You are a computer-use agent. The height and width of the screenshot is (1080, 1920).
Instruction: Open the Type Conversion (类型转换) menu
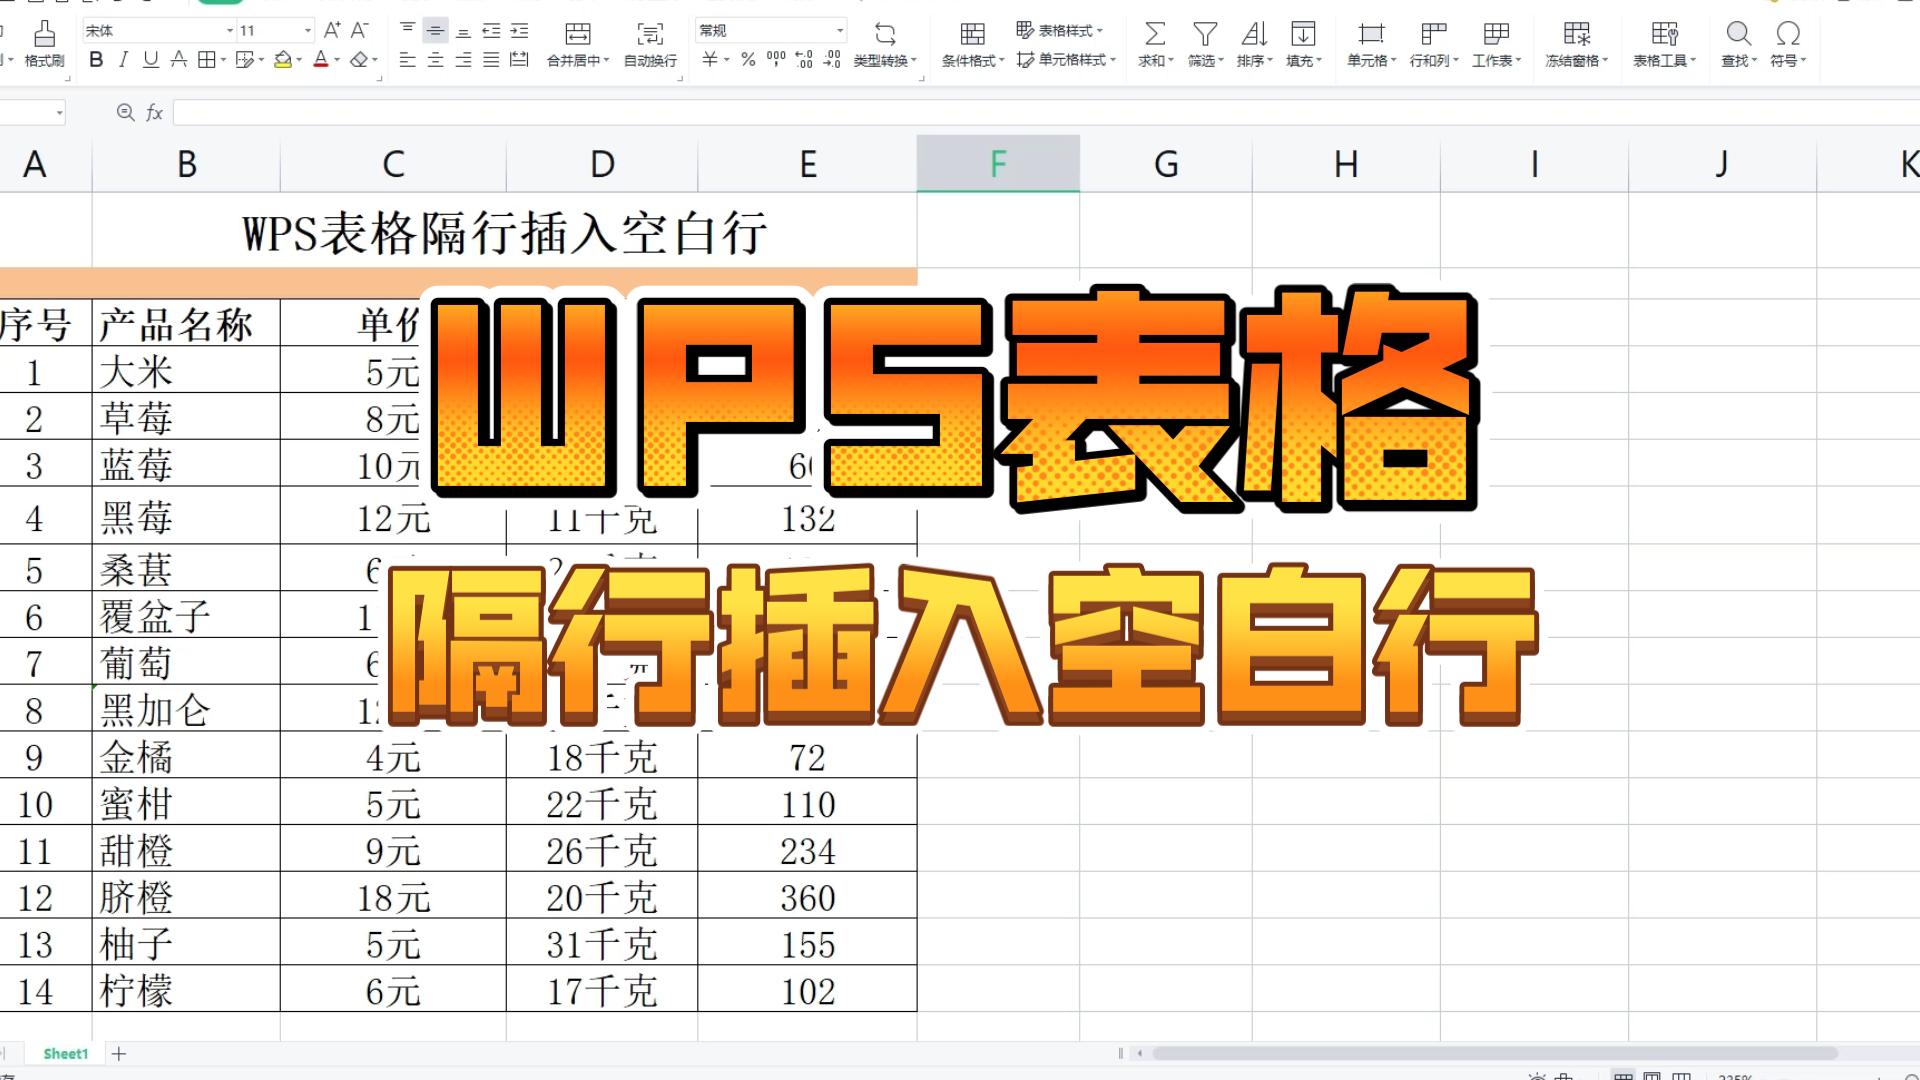click(885, 44)
